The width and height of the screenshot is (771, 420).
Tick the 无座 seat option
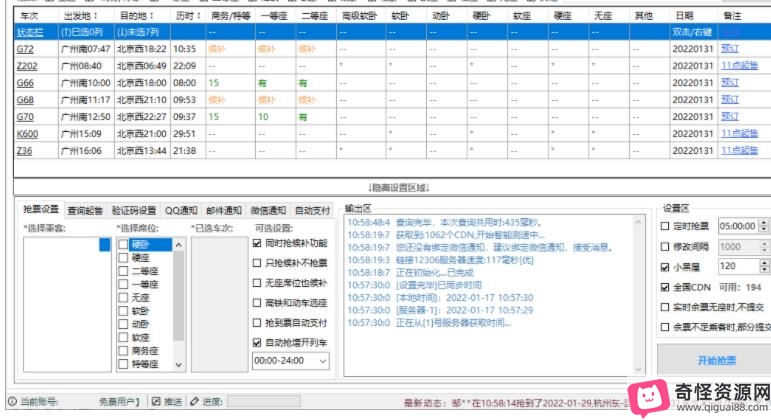point(123,298)
